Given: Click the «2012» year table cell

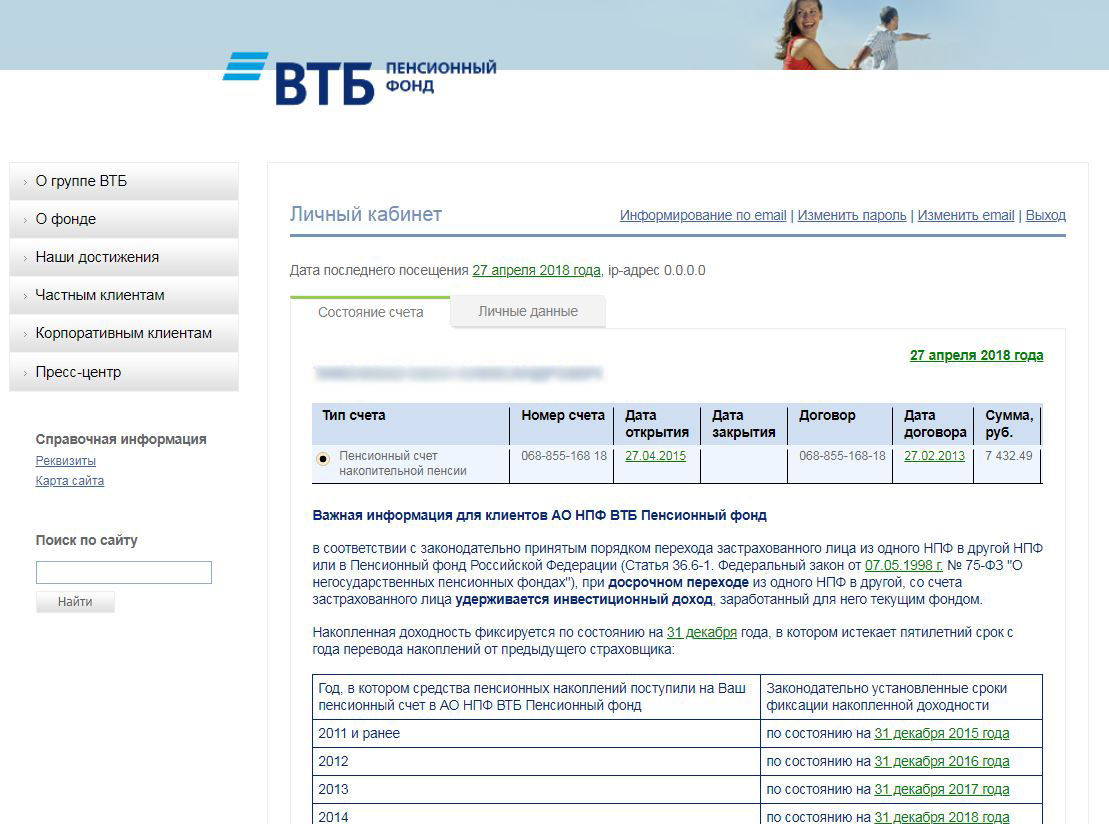Looking at the screenshot, I should (536, 762).
